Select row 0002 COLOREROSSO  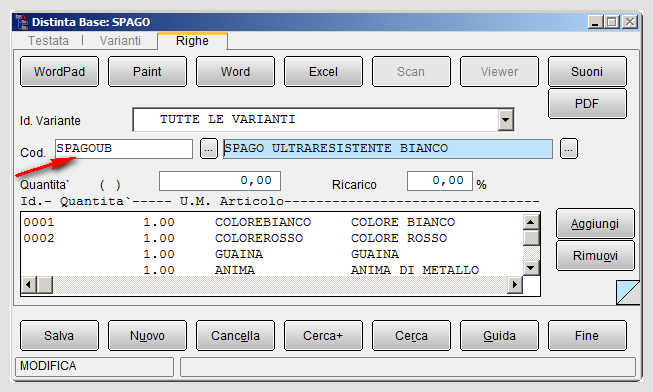coord(272,238)
